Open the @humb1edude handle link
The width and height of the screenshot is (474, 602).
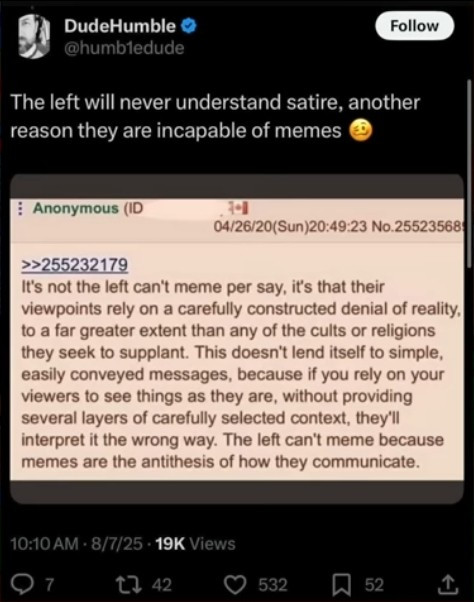[124, 48]
